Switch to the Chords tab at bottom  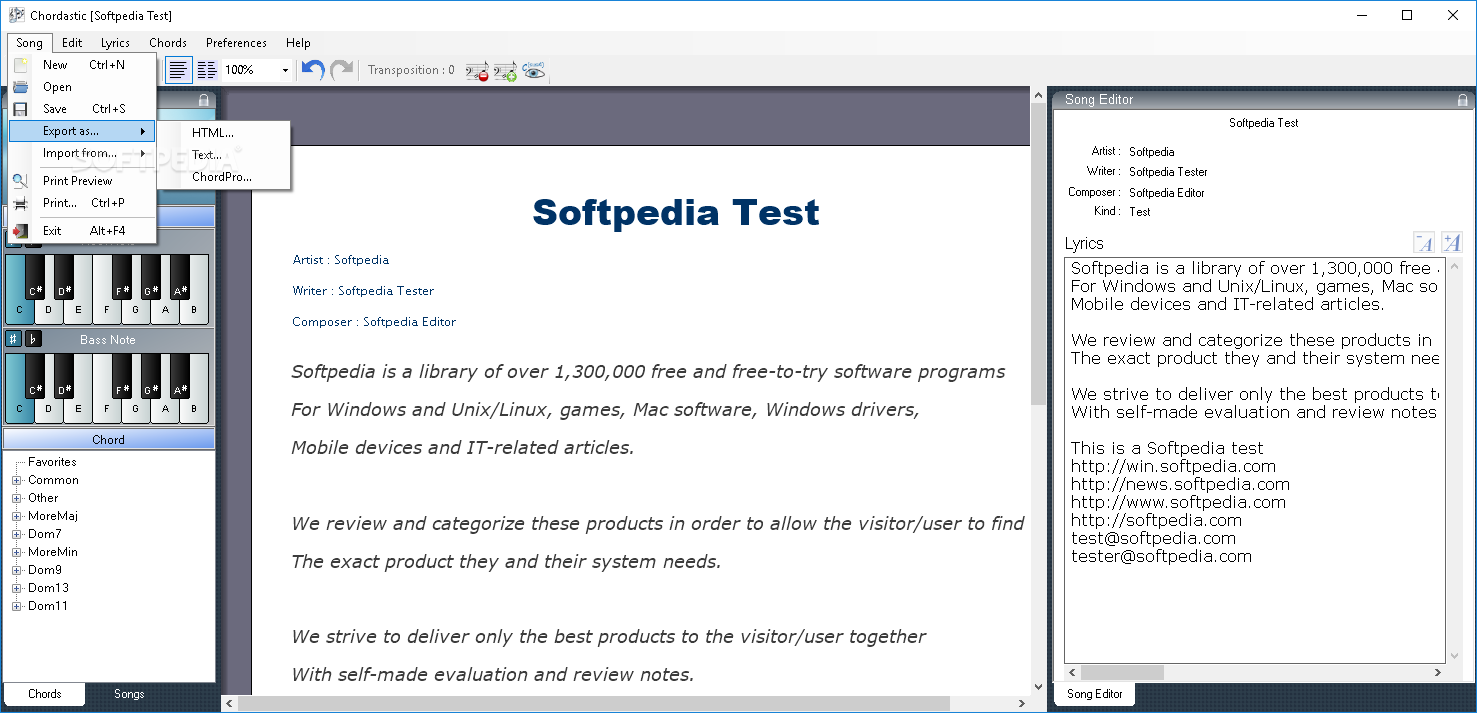[x=45, y=694]
